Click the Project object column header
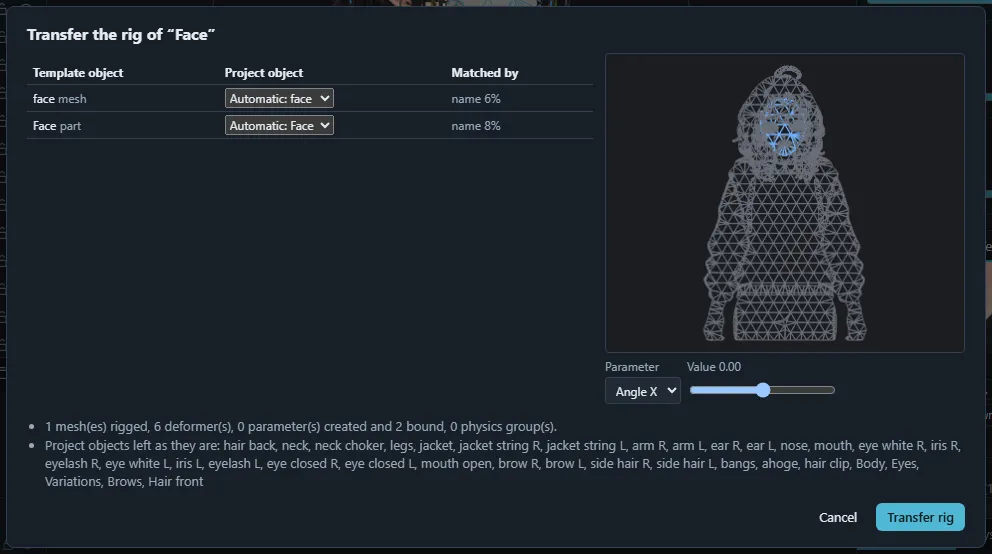Image resolution: width=992 pixels, height=554 pixels. point(264,73)
